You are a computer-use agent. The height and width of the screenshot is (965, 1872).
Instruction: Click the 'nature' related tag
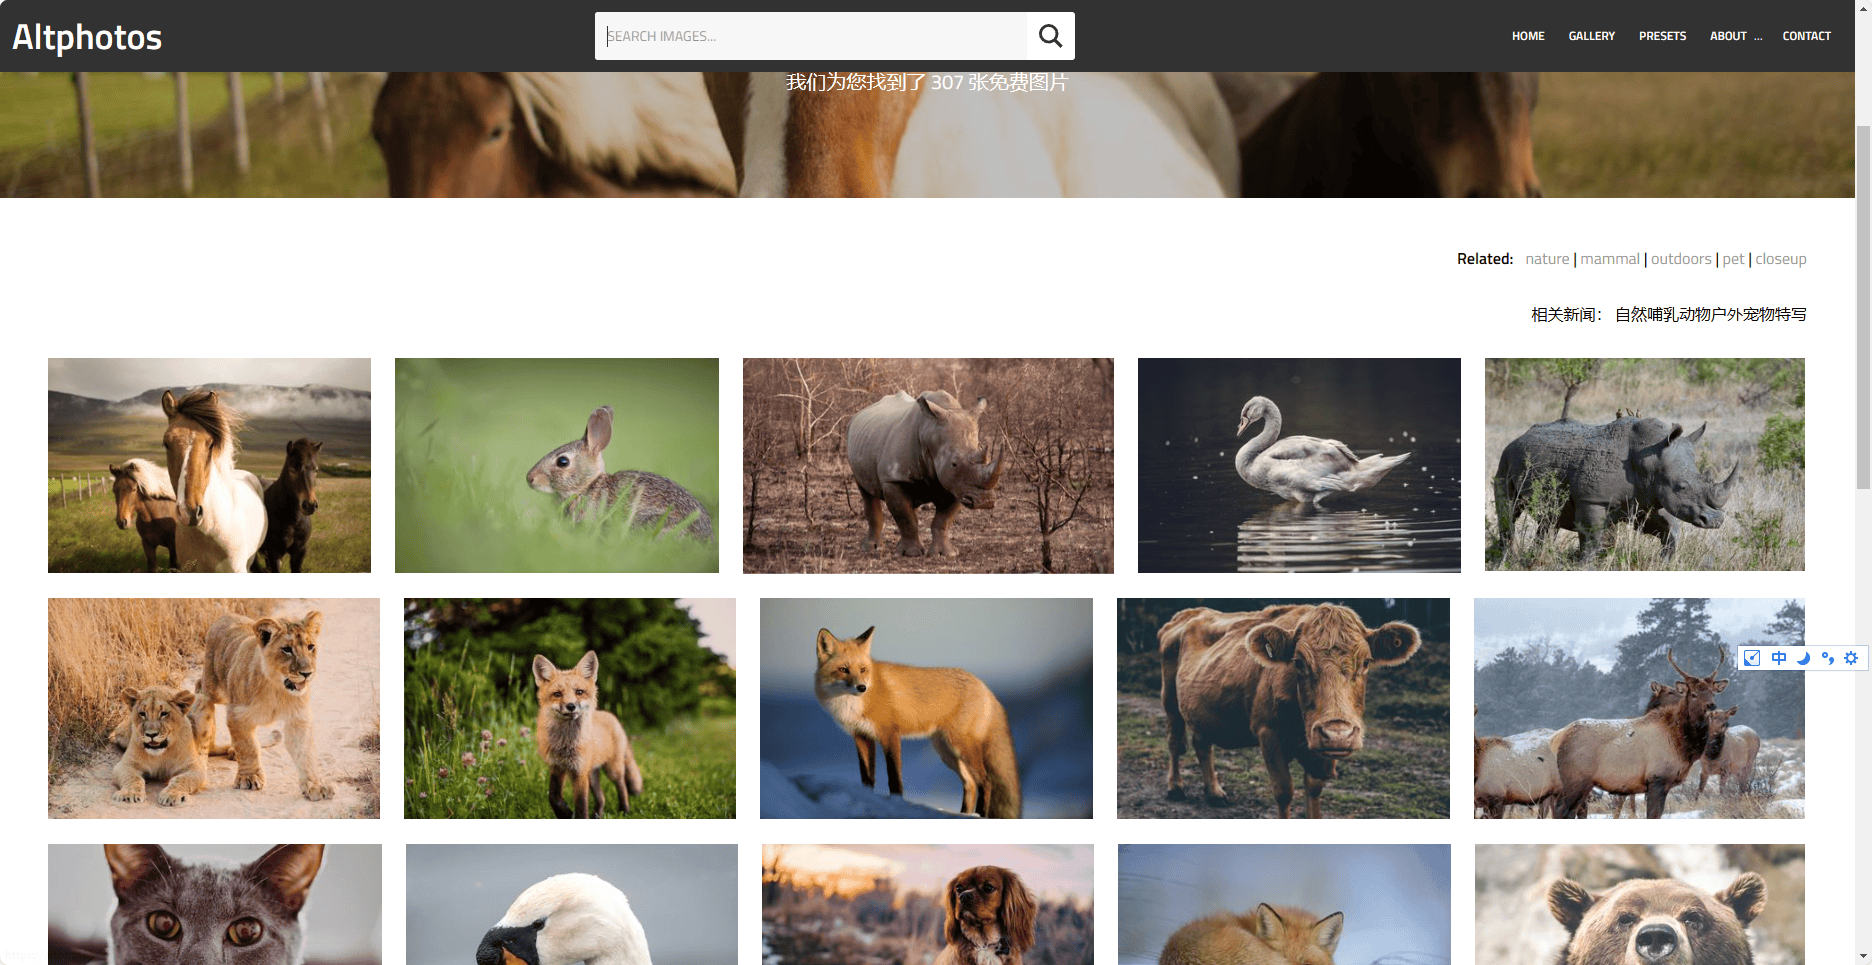[x=1547, y=259]
